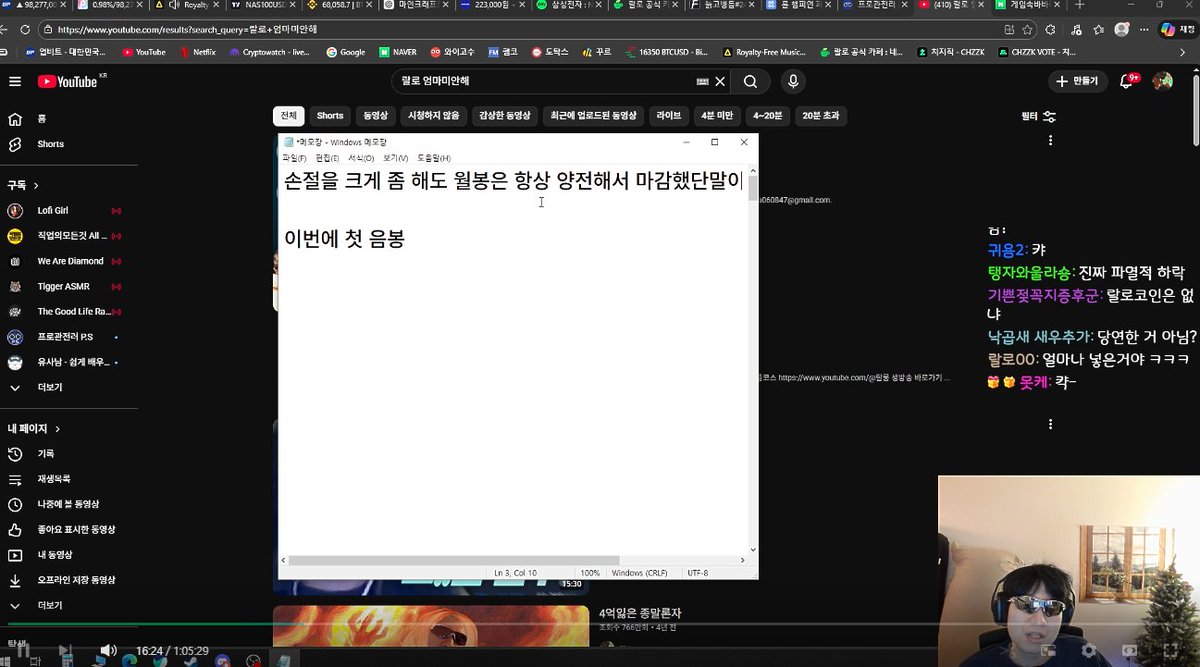Open the video player settings gear
Screen dimensions: 1200x667
[x=1089, y=651]
